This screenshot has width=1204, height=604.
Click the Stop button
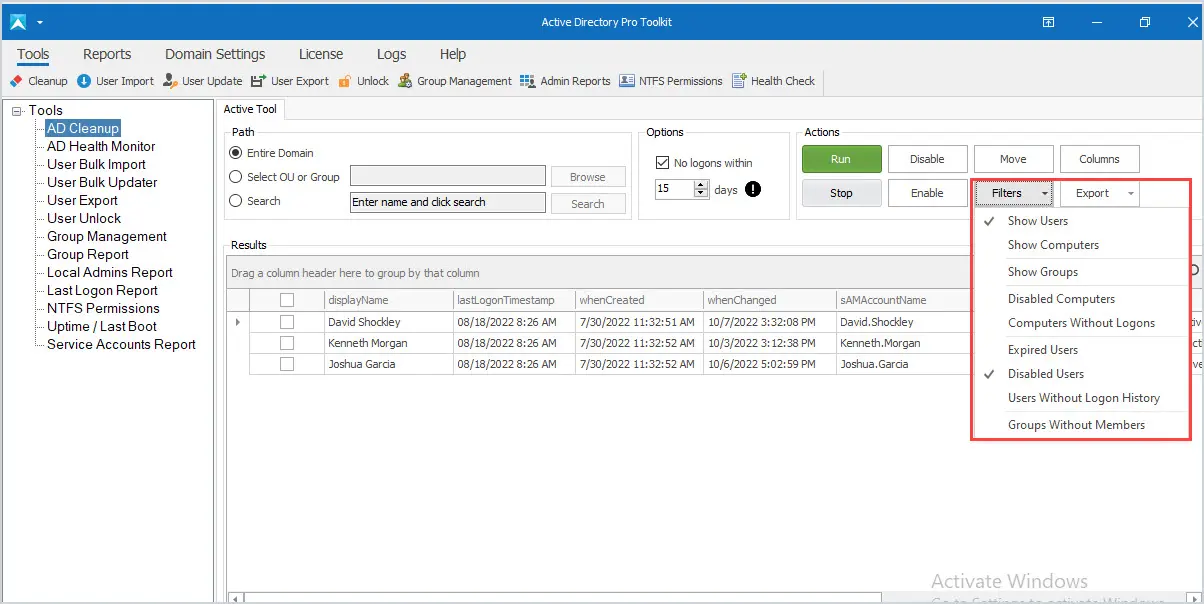click(841, 193)
